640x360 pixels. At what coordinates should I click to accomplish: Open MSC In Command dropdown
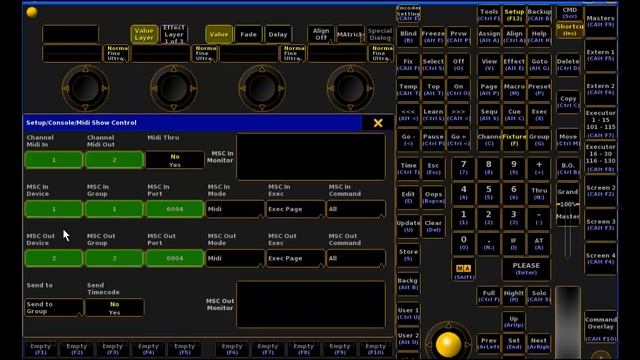(x=356, y=209)
